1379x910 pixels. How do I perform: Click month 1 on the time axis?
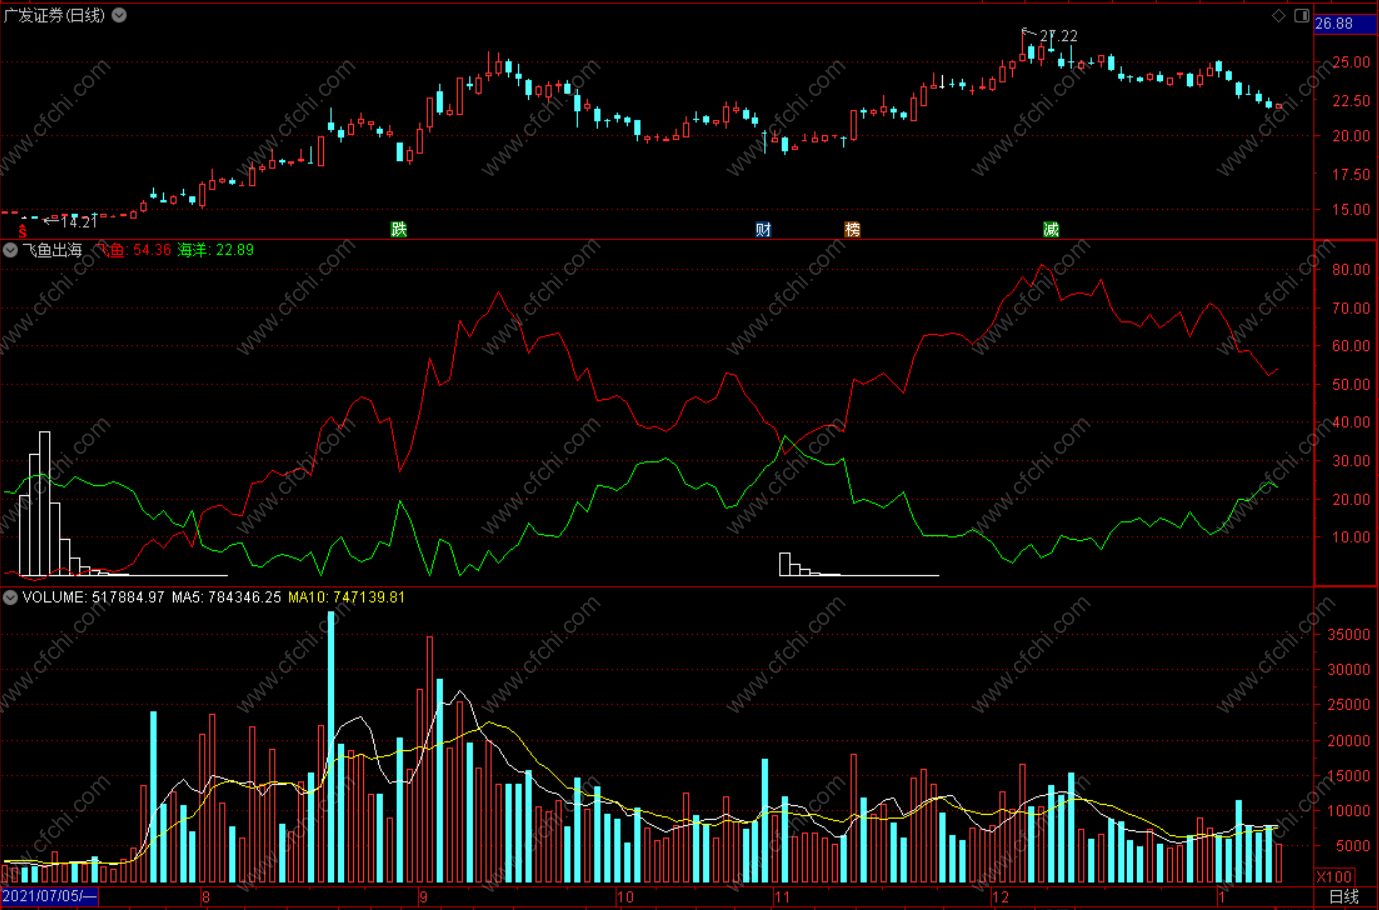click(x=1222, y=897)
